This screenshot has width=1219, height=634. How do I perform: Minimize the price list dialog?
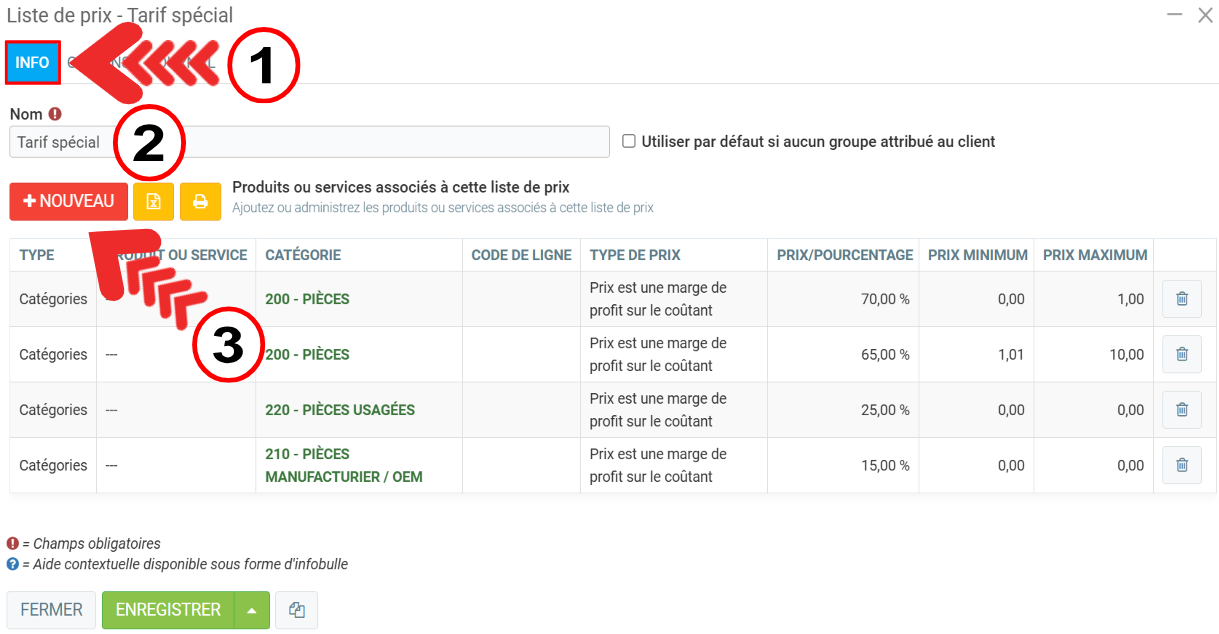click(x=1173, y=15)
